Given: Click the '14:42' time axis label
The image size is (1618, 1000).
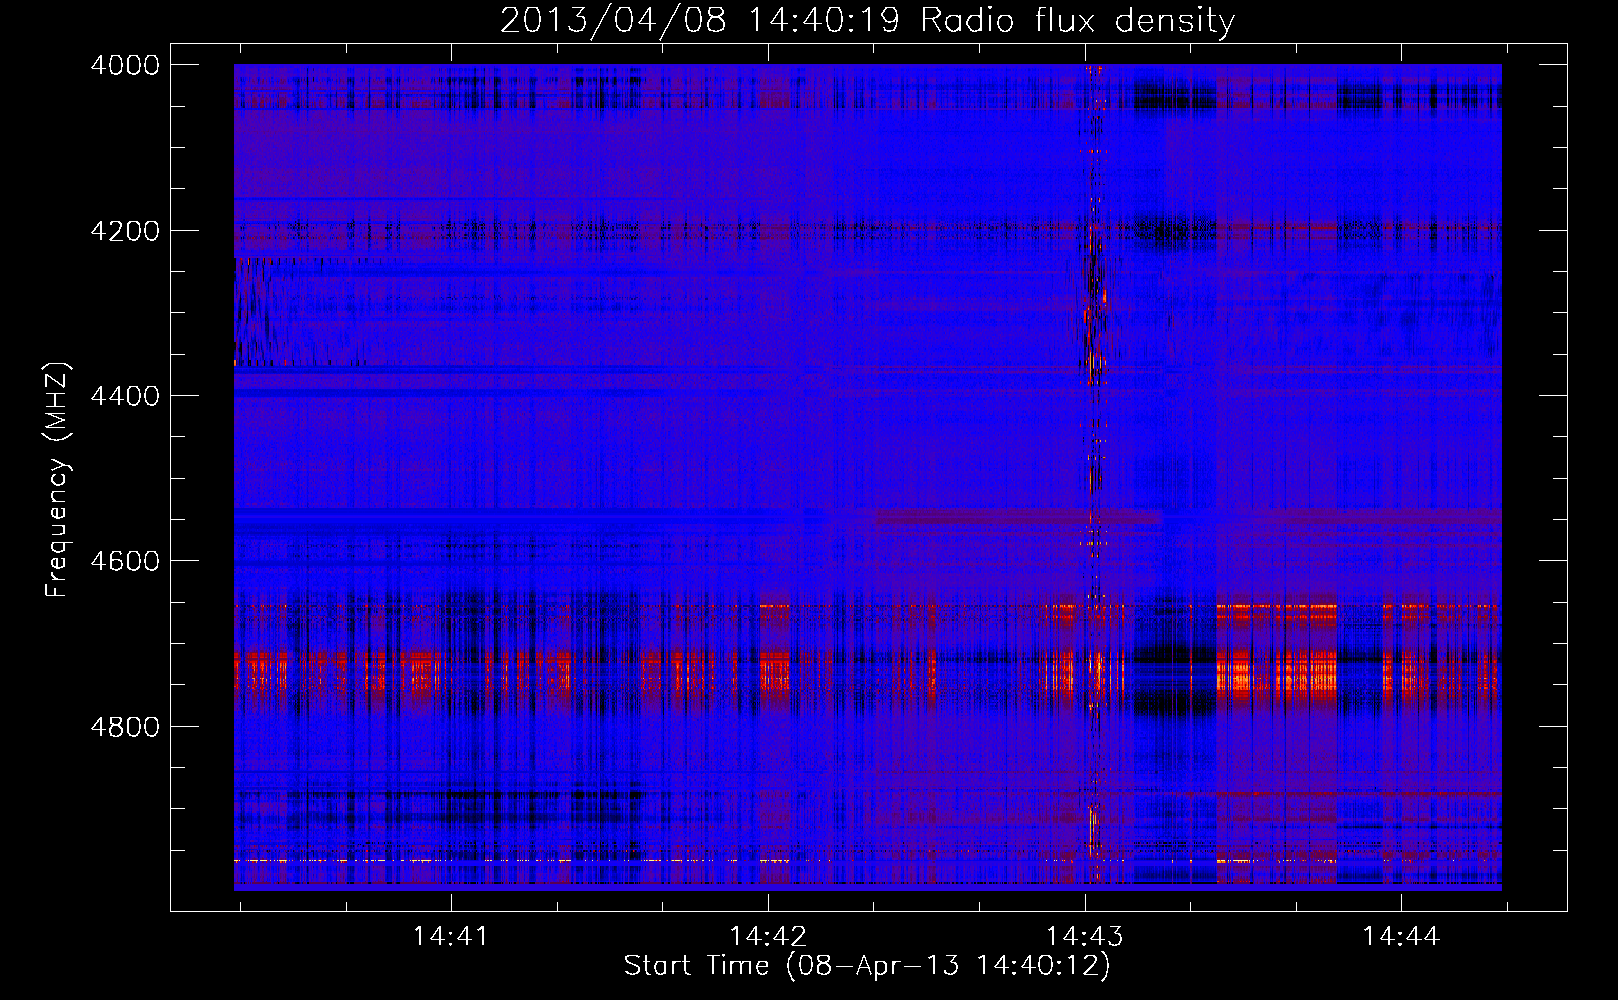Looking at the screenshot, I should tap(768, 936).
